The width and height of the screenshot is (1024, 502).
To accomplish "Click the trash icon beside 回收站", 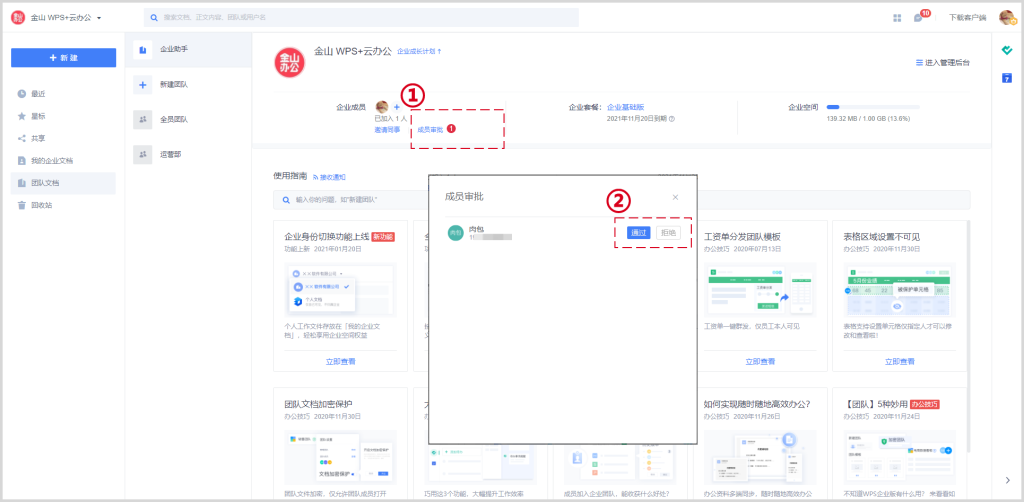I will (x=22, y=205).
